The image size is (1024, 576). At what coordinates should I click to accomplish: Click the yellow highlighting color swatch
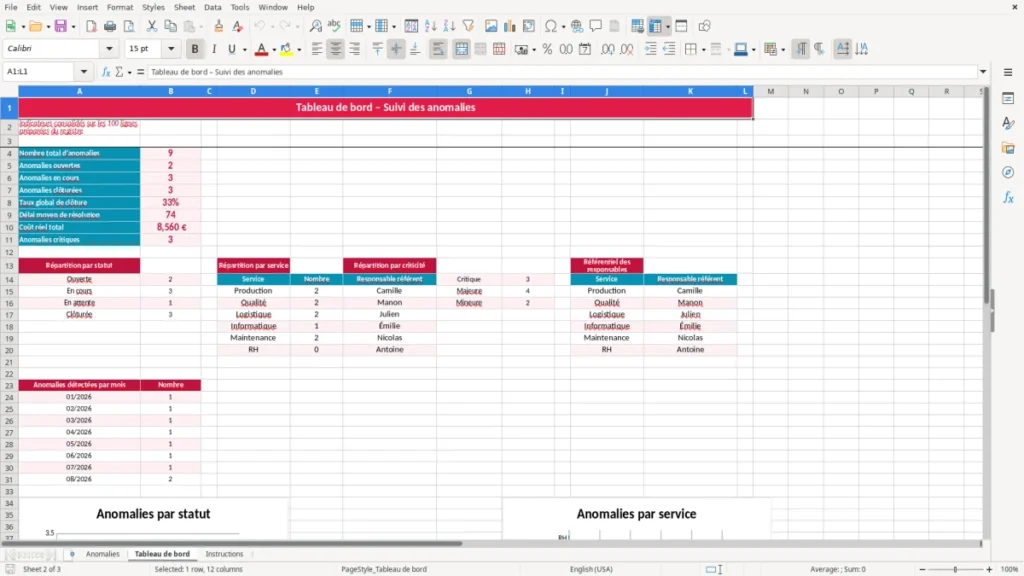286,50
